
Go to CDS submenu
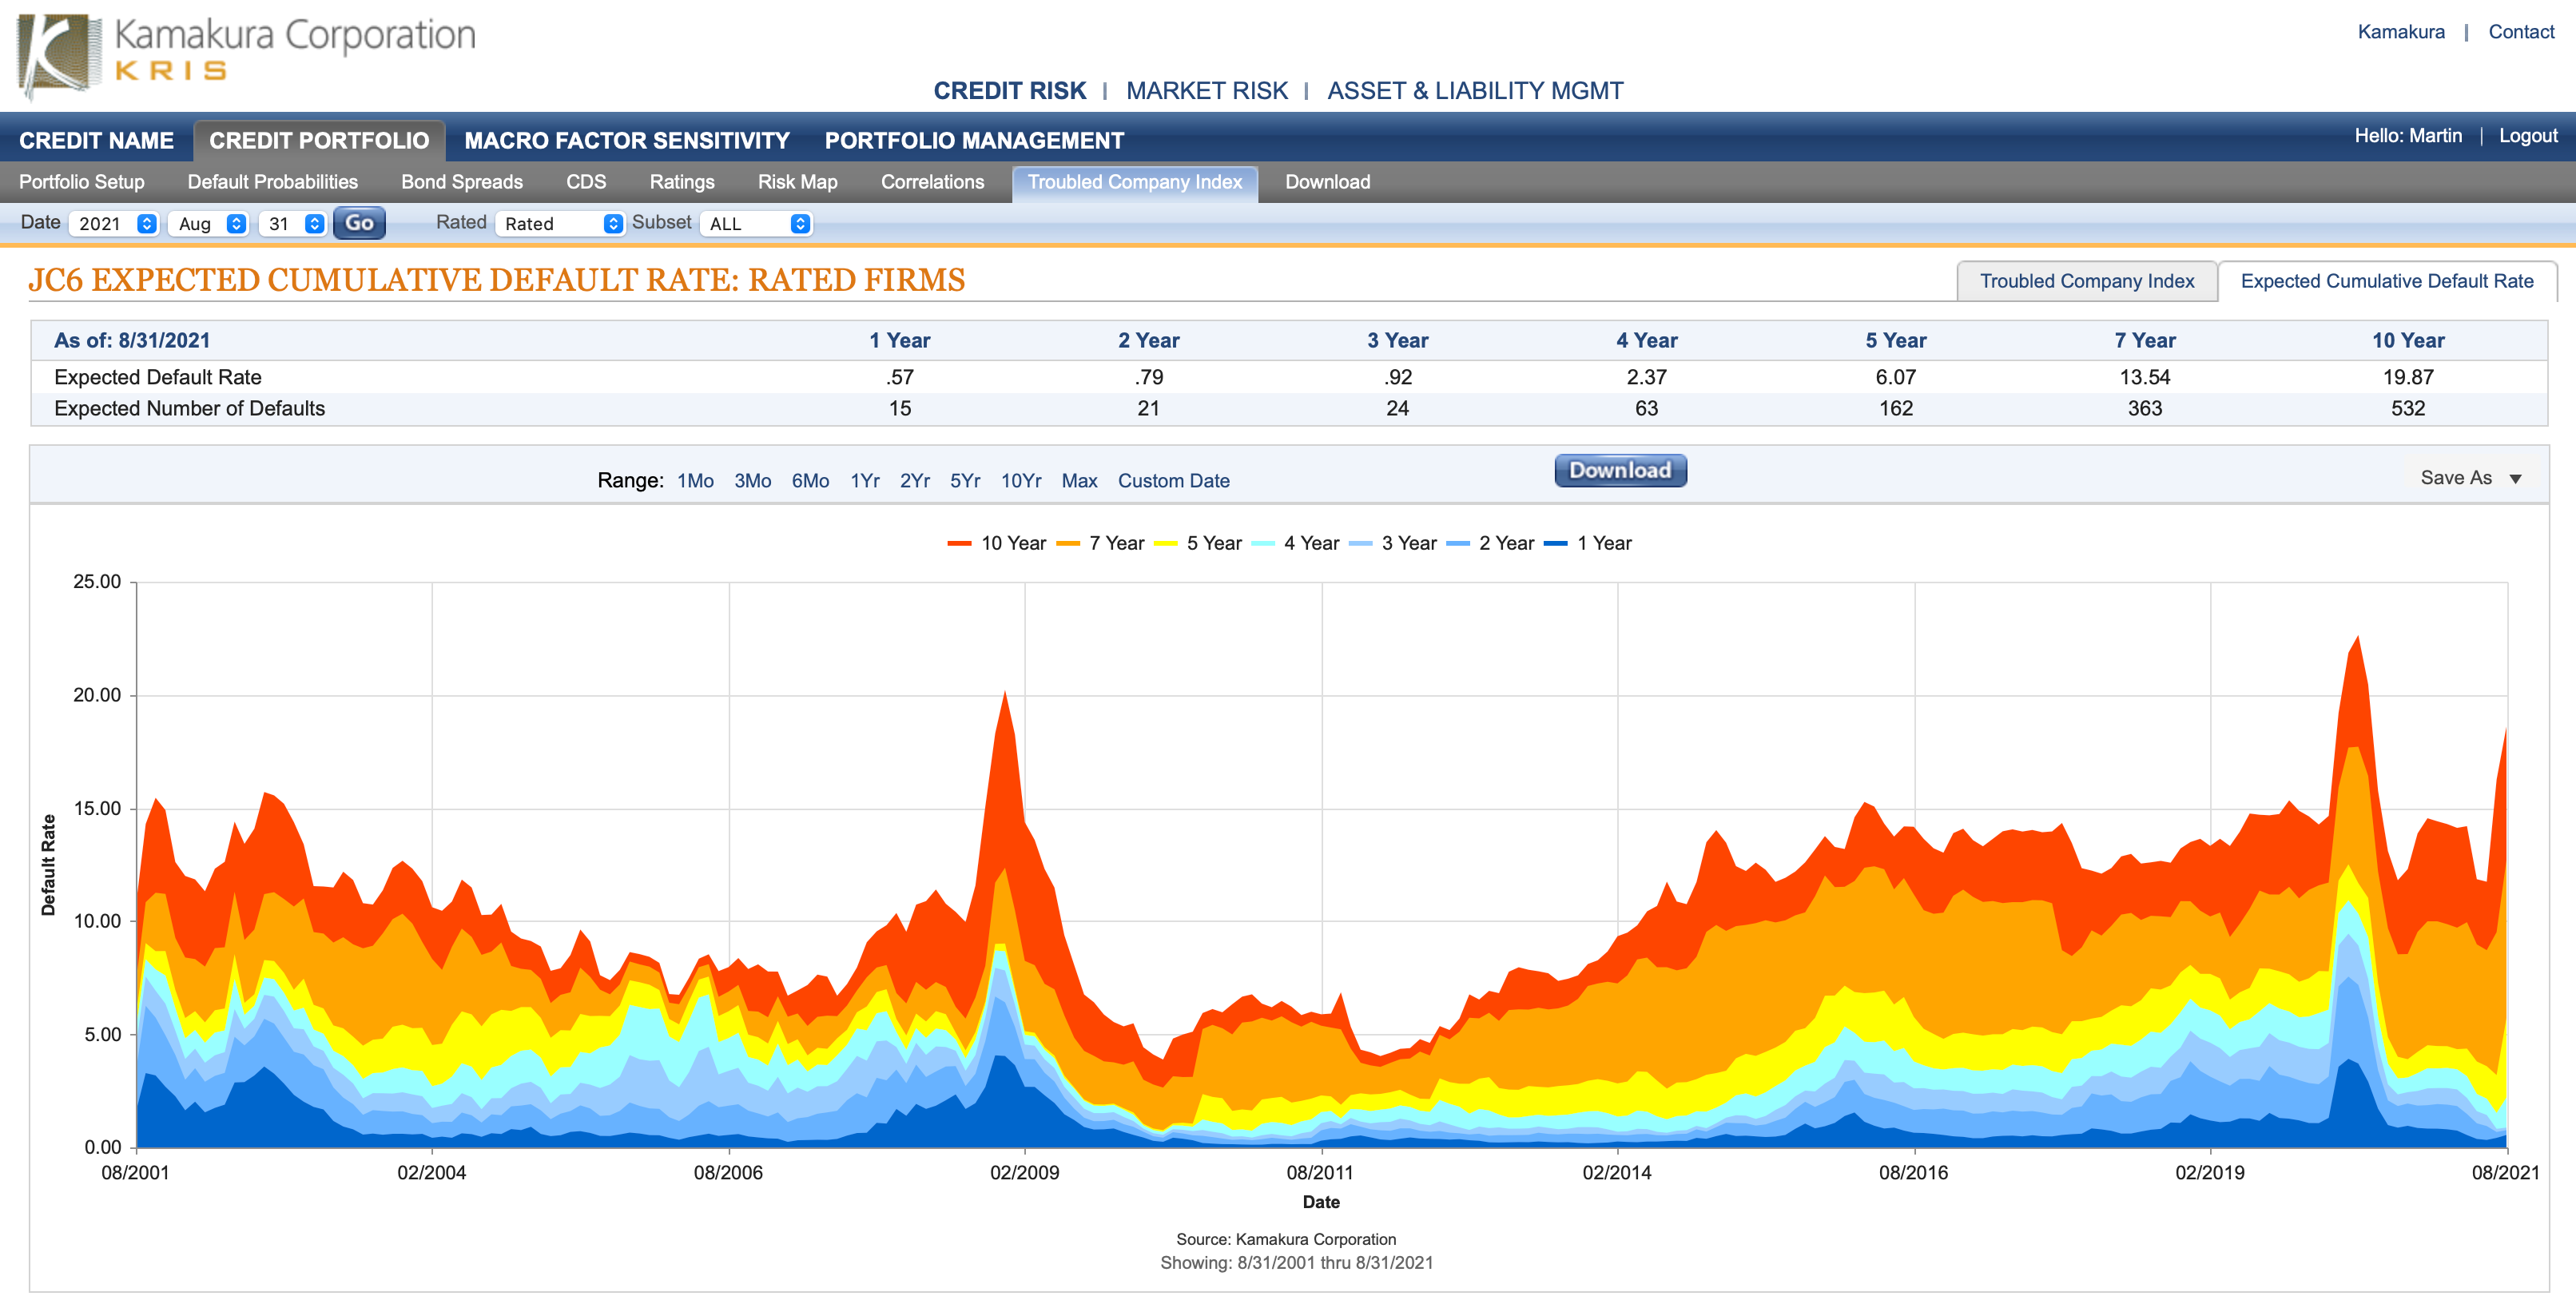tap(586, 182)
